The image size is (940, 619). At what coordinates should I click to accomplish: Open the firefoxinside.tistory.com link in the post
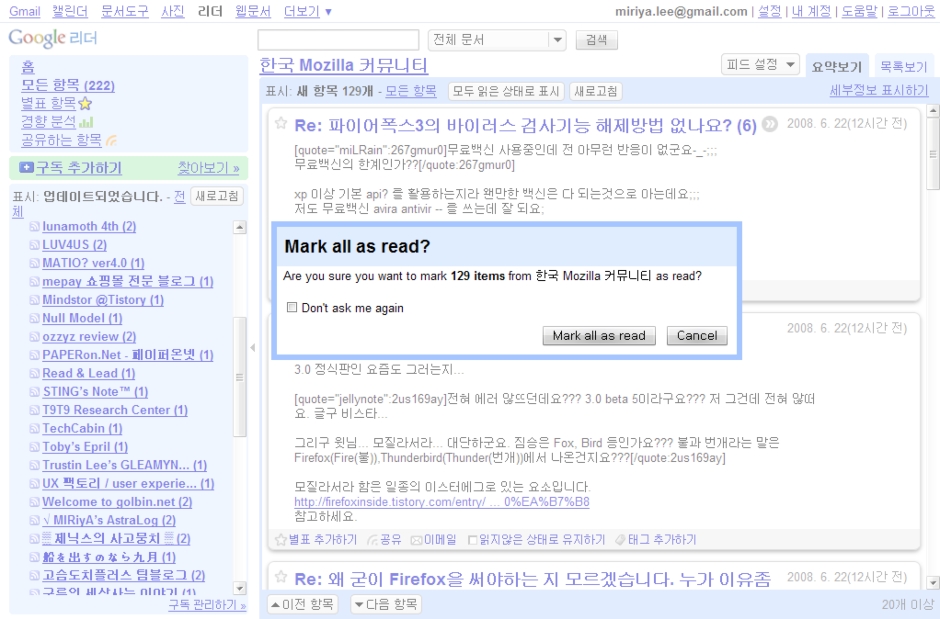(x=442, y=502)
